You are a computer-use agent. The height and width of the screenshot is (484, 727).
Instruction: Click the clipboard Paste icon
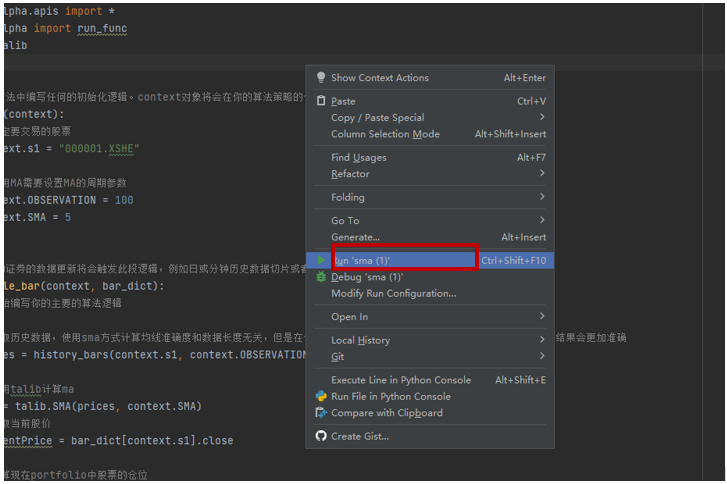click(x=321, y=101)
